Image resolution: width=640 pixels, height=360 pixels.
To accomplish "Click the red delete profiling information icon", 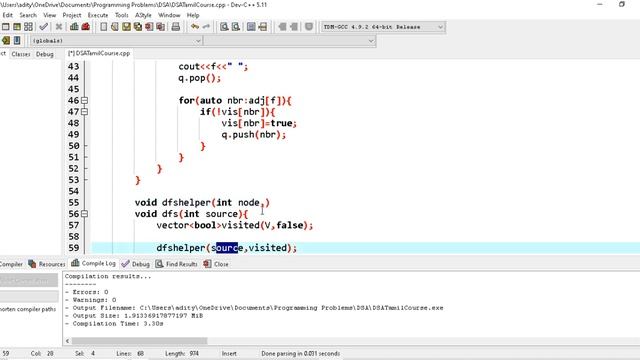I will tap(85, 27).
